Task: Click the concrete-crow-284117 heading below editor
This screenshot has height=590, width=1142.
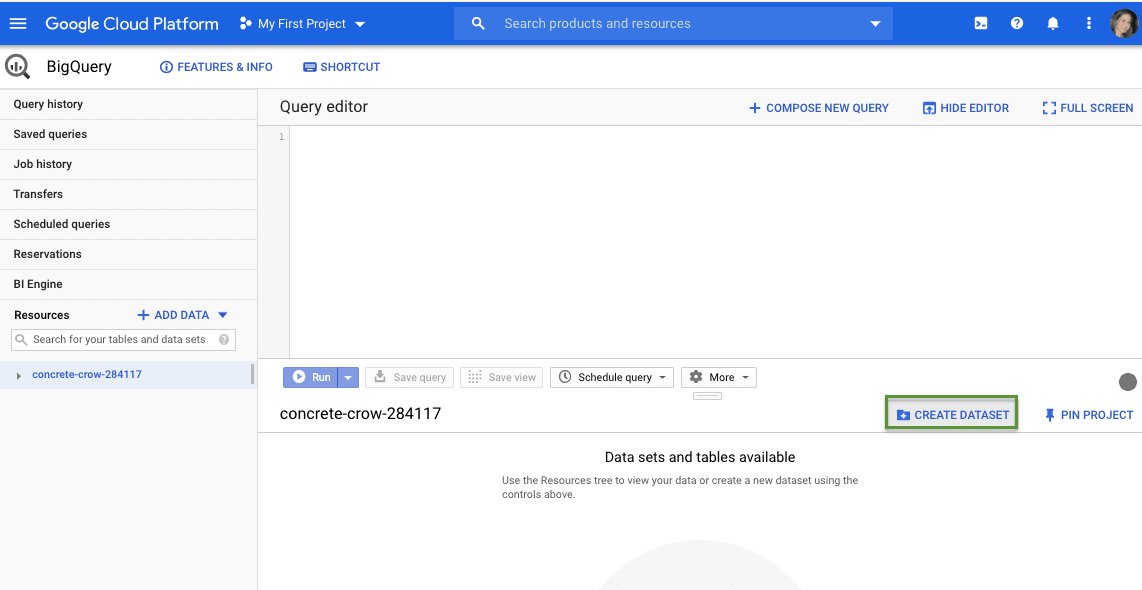Action: click(x=361, y=414)
